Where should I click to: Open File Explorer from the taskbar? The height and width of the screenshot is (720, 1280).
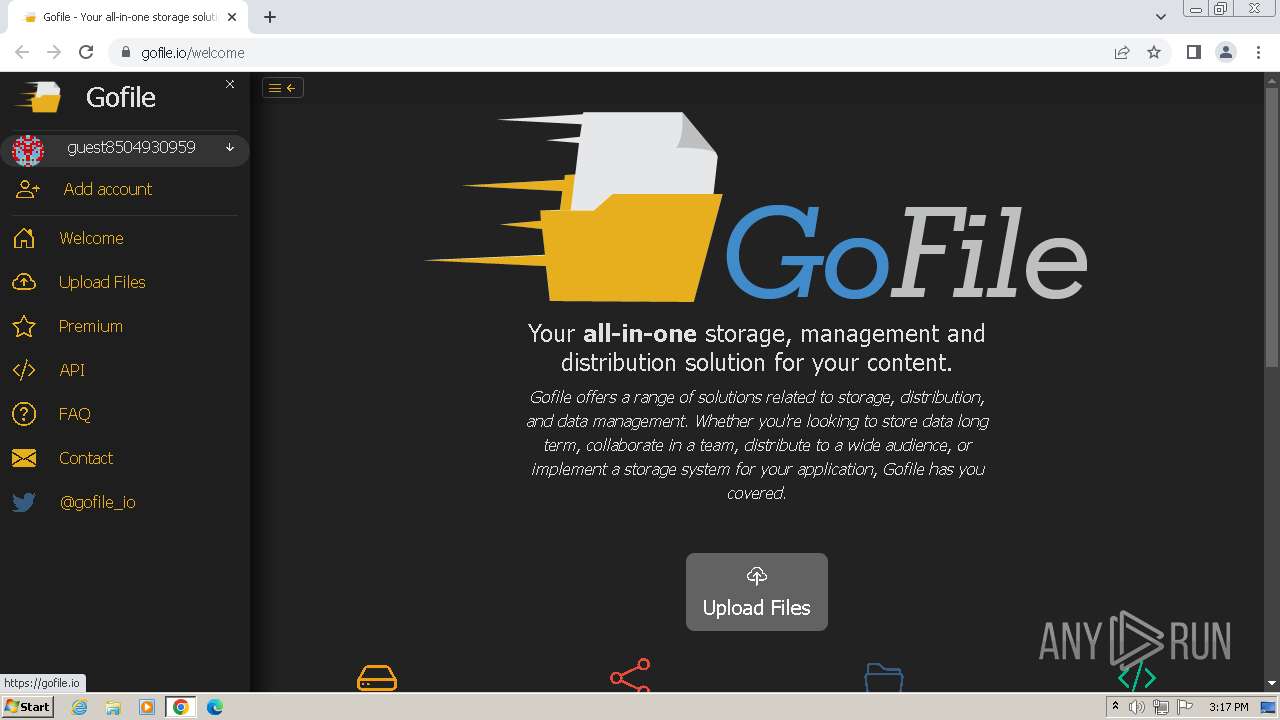pos(113,707)
